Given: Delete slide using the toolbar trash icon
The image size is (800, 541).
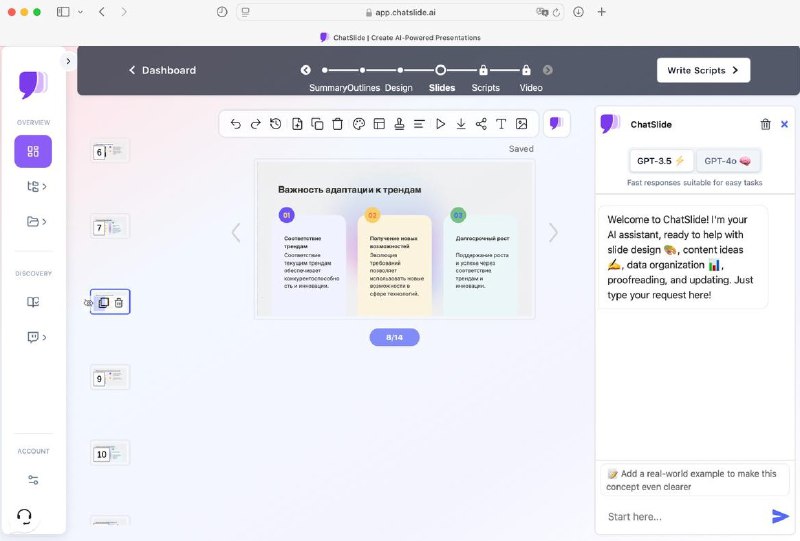Looking at the screenshot, I should coord(337,124).
